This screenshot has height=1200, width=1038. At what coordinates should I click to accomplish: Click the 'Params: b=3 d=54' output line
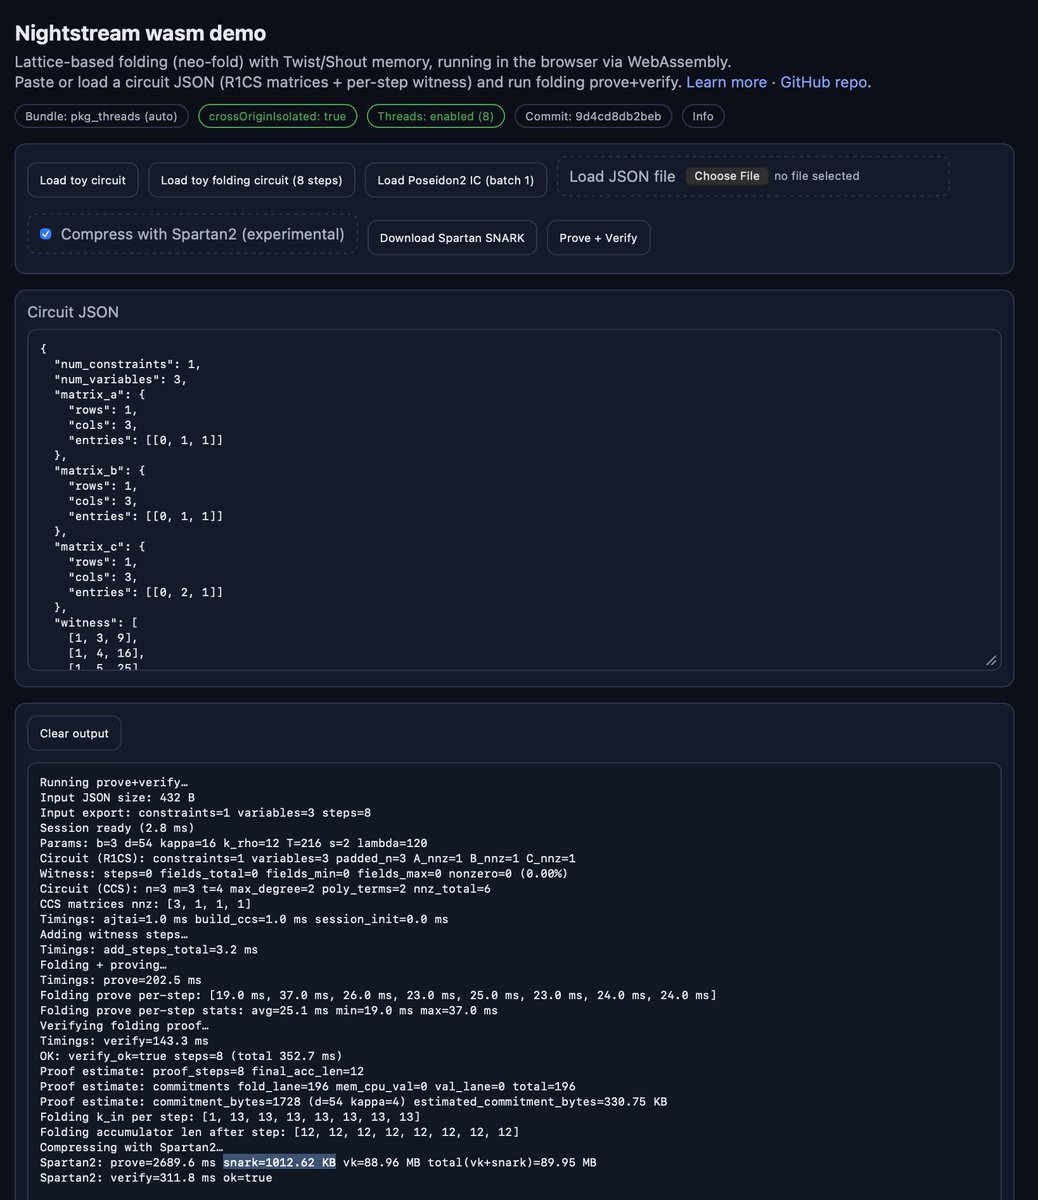[234, 843]
